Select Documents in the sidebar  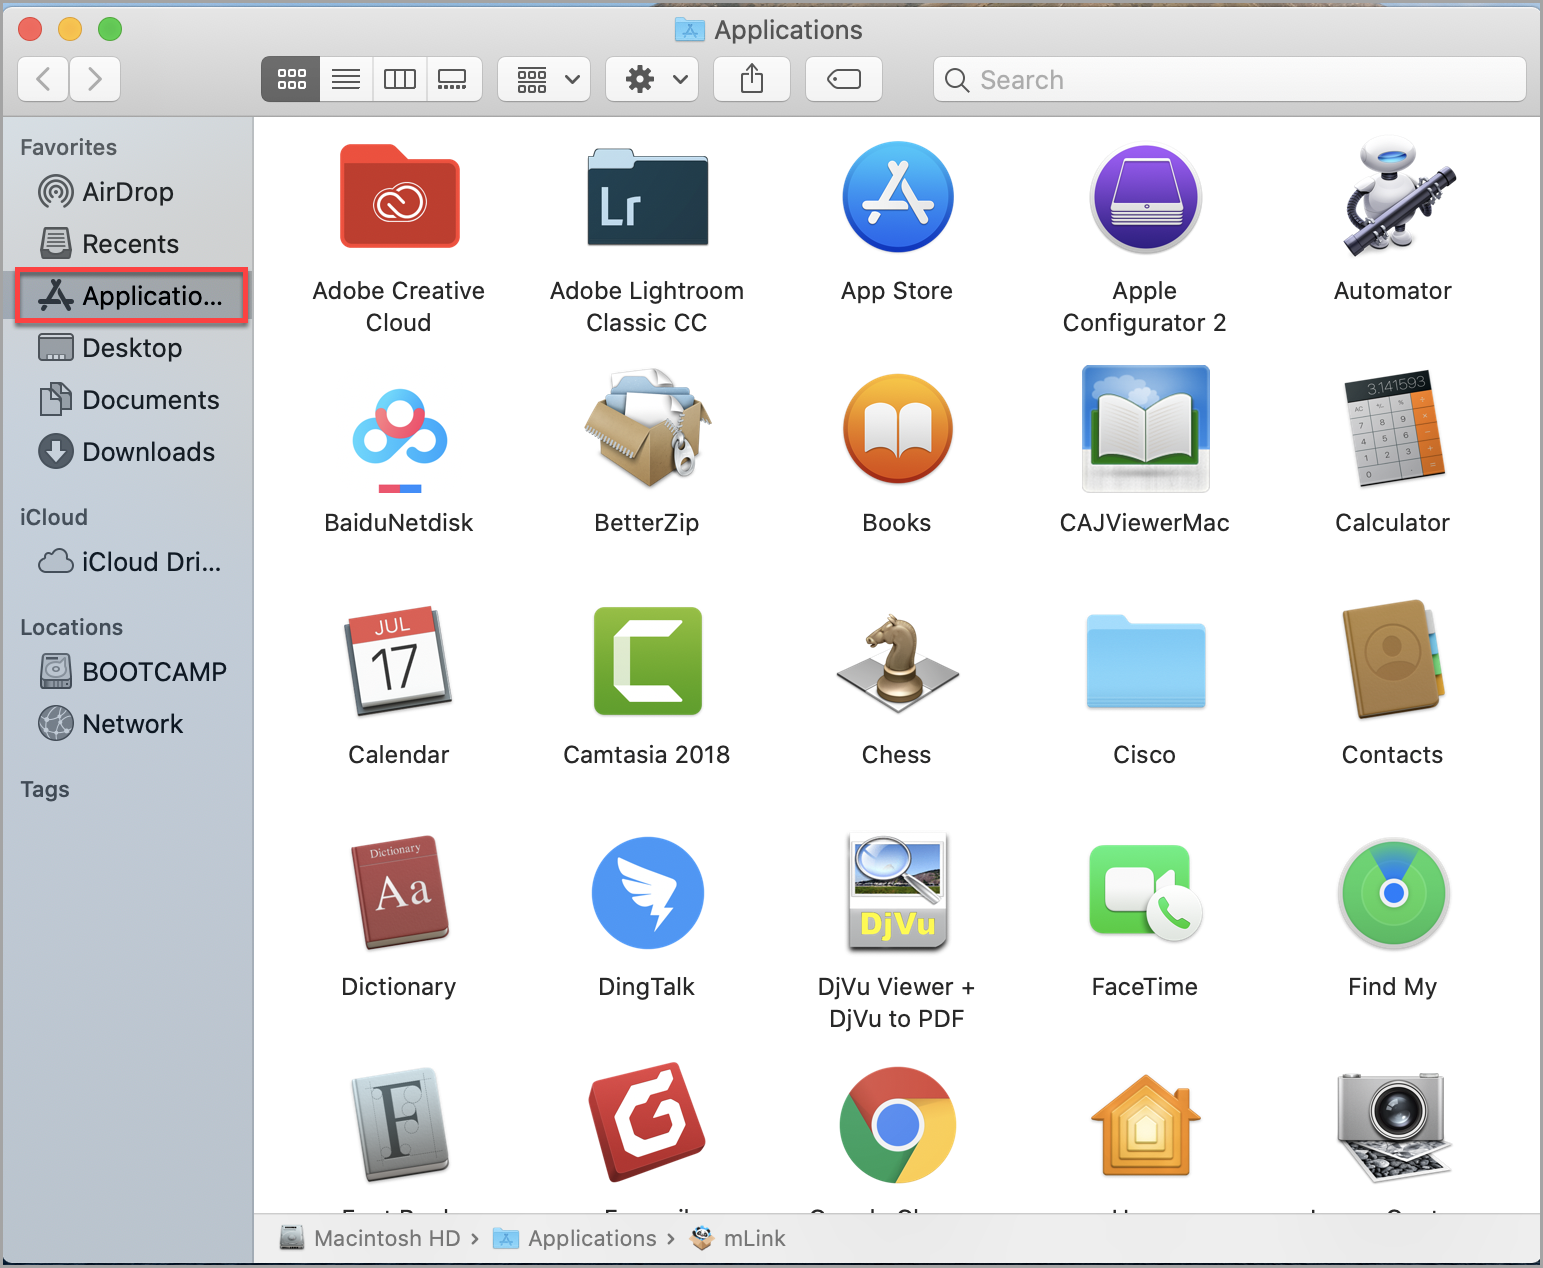tap(128, 400)
